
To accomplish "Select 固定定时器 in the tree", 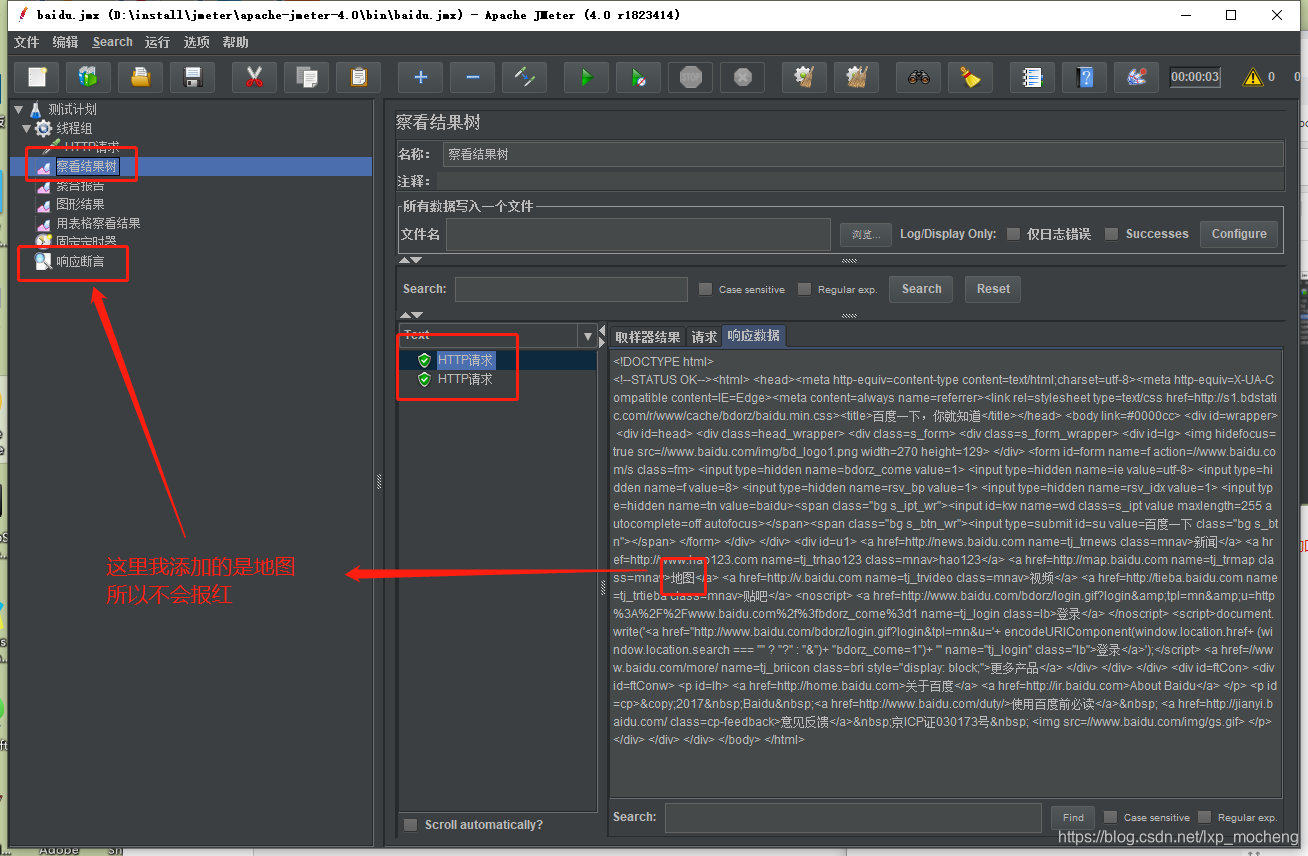I will [86, 242].
